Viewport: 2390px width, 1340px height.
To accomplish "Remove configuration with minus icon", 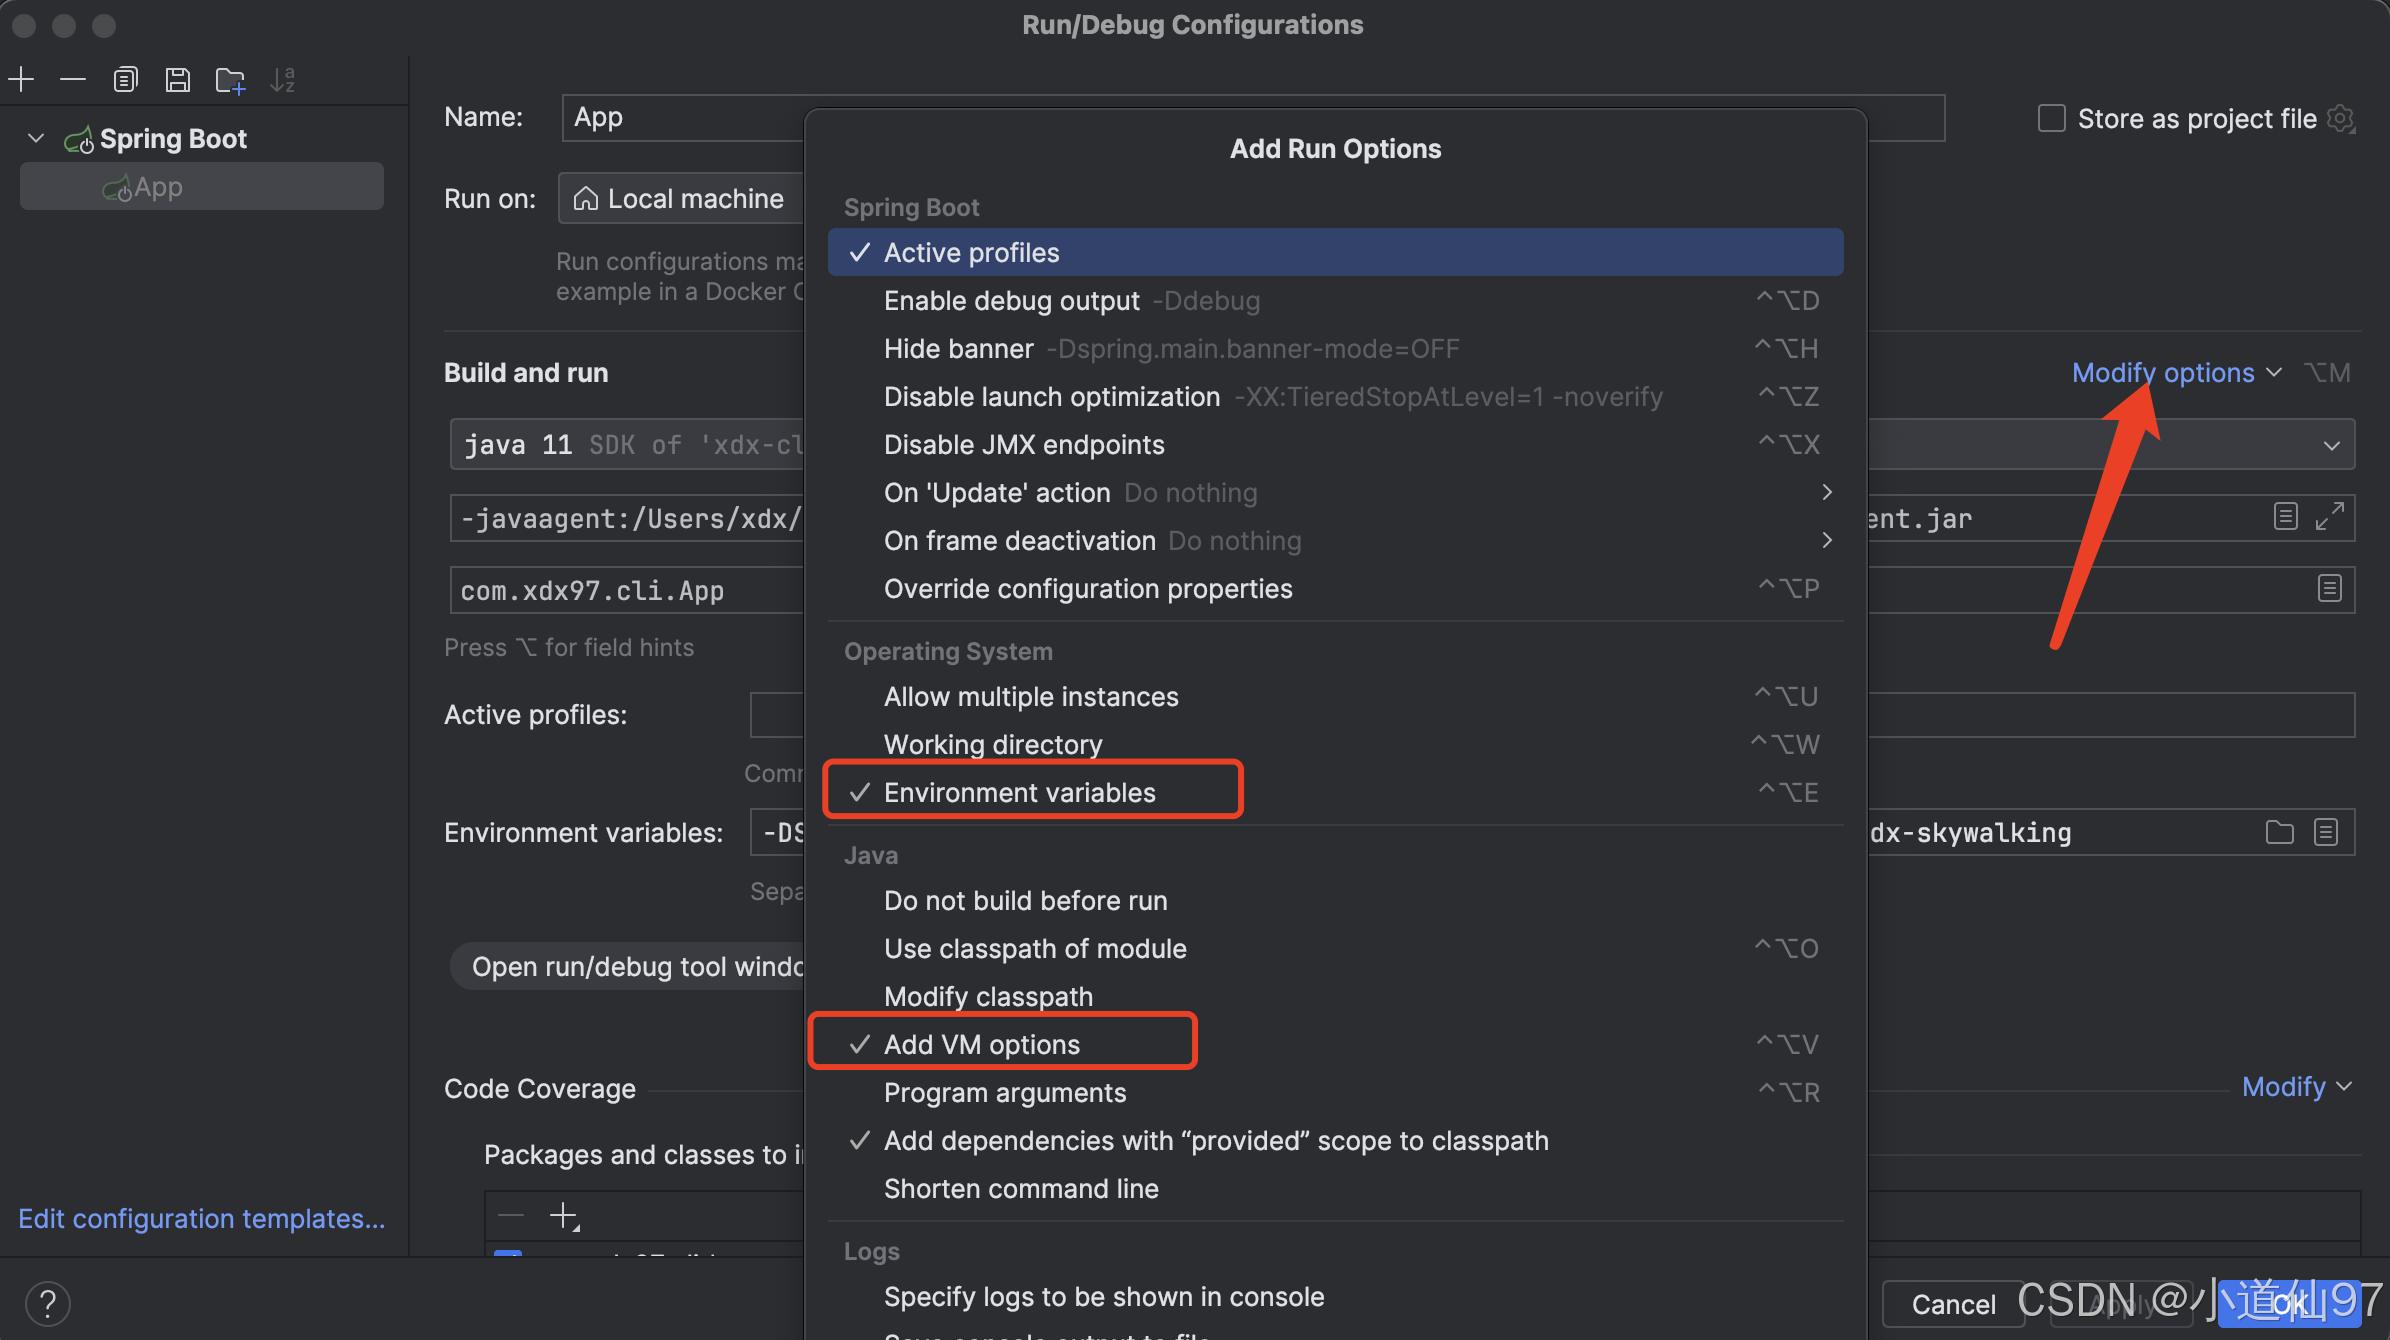I will [x=73, y=80].
